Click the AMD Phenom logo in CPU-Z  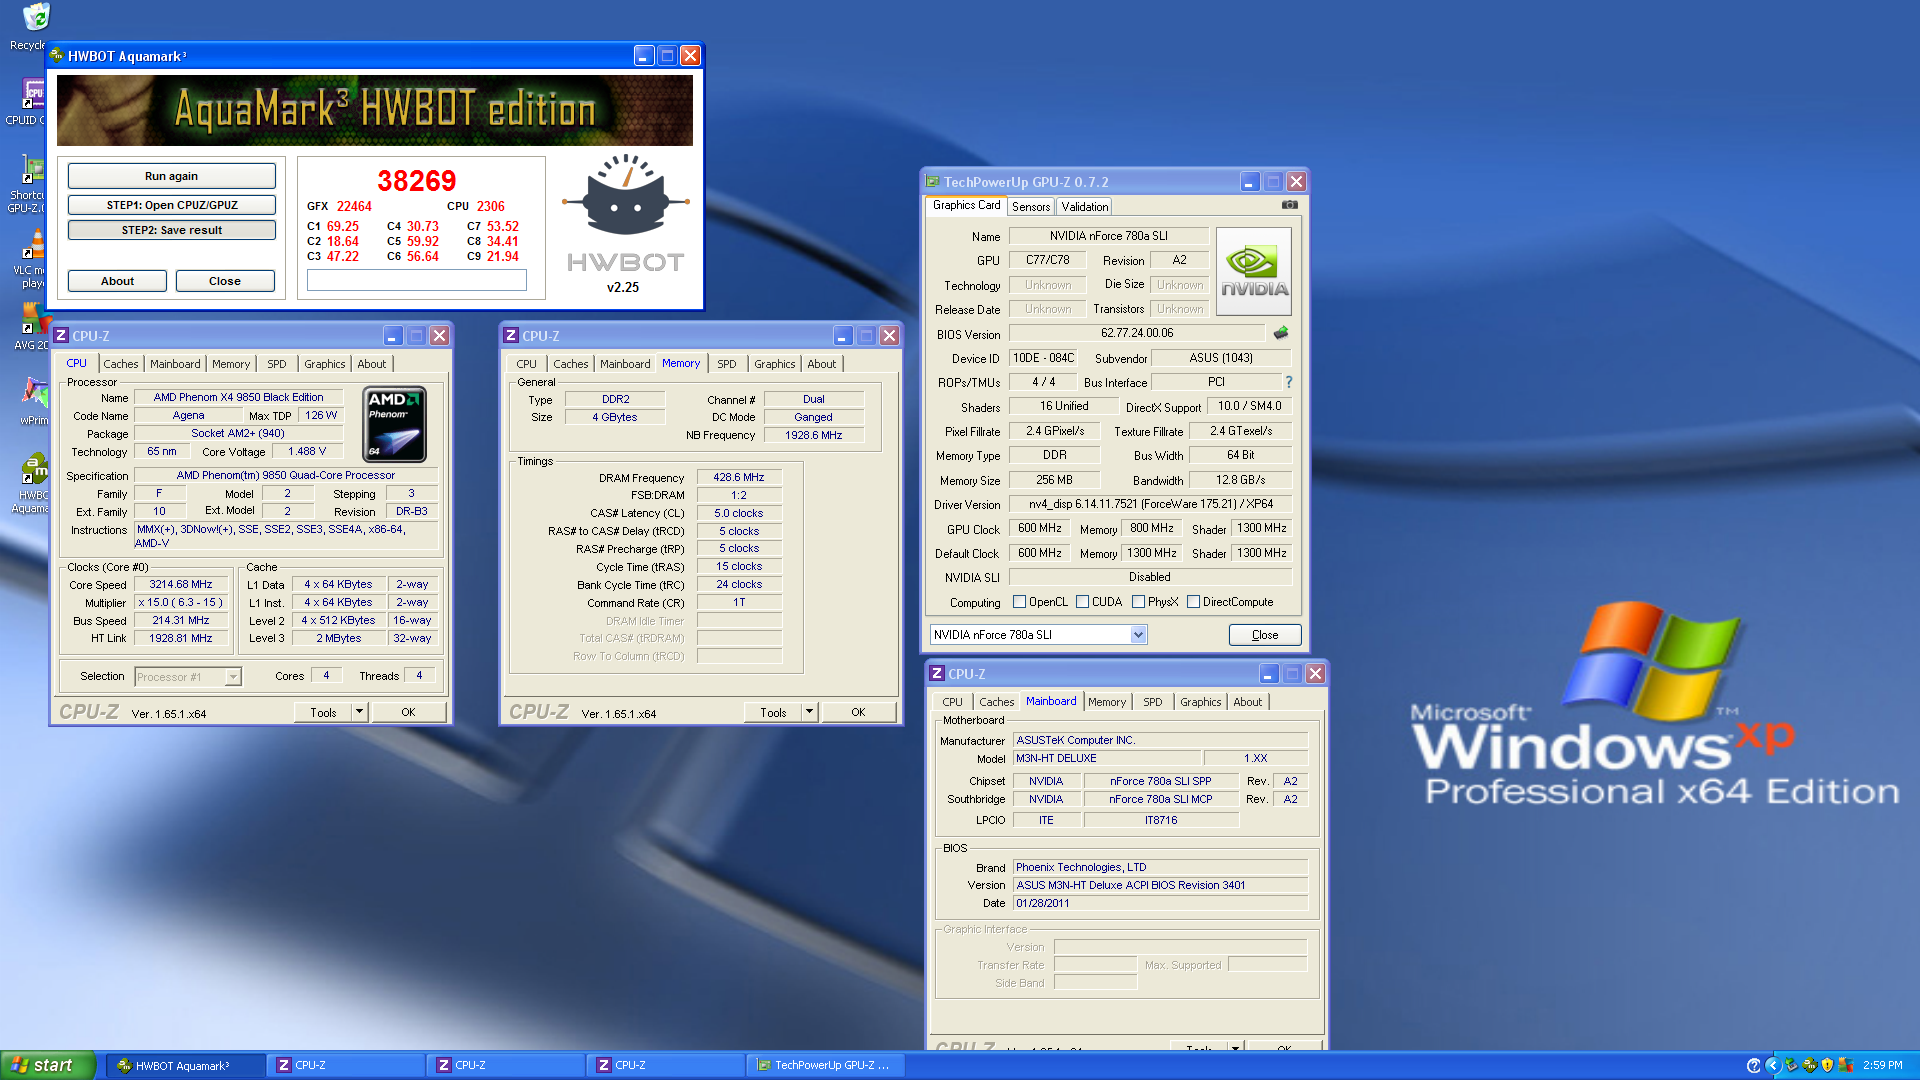[395, 424]
